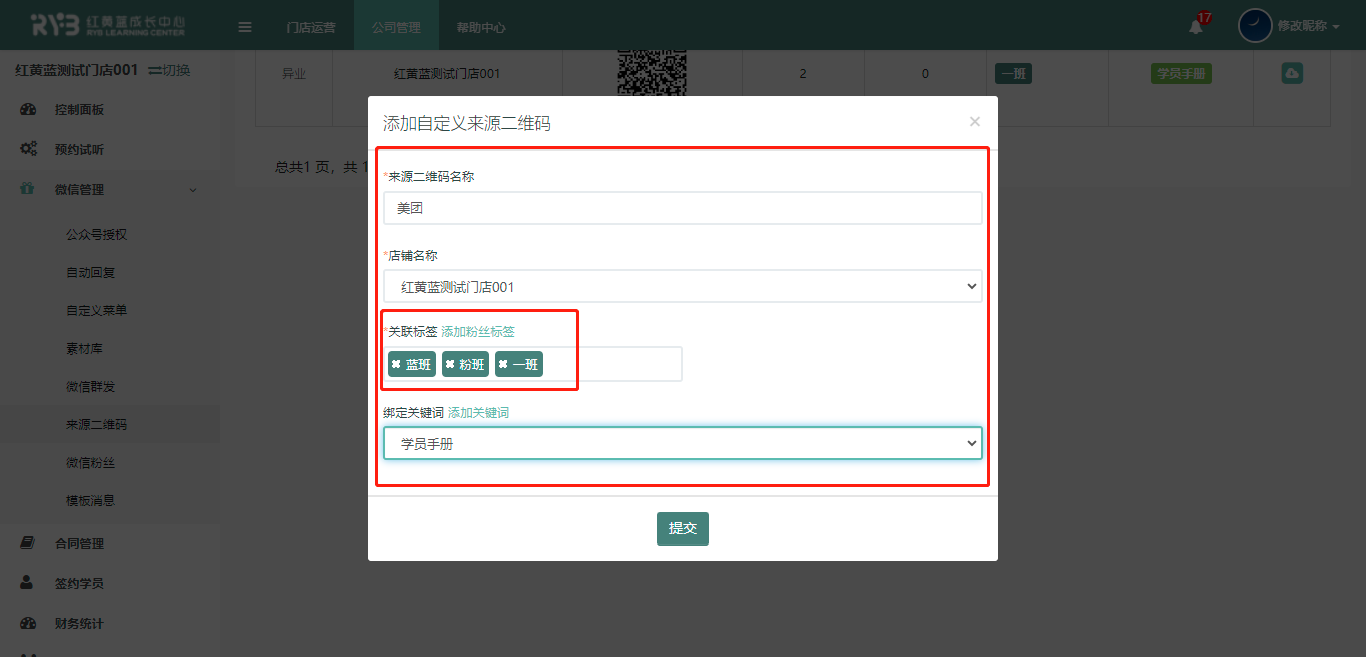Open the notification bell icon

[1196, 26]
